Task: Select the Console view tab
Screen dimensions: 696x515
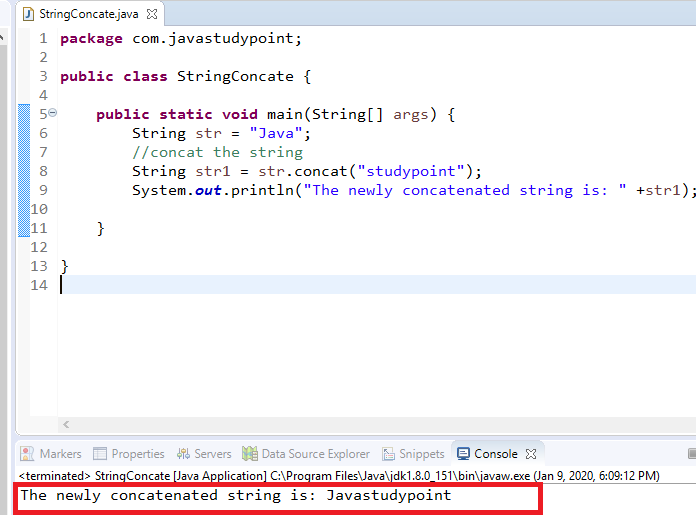Action: [x=496, y=454]
